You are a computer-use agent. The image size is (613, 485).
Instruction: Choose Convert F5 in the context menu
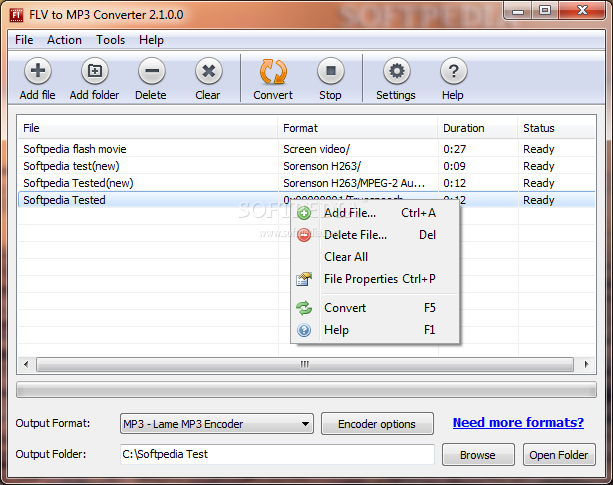click(x=375, y=308)
